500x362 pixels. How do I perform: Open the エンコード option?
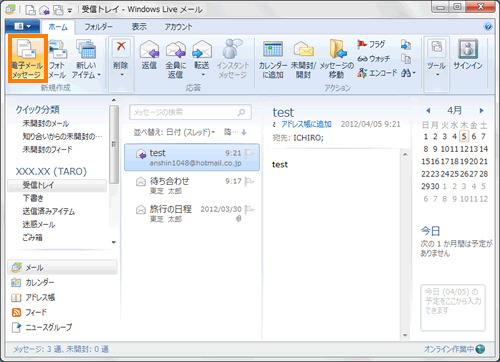coord(377,73)
